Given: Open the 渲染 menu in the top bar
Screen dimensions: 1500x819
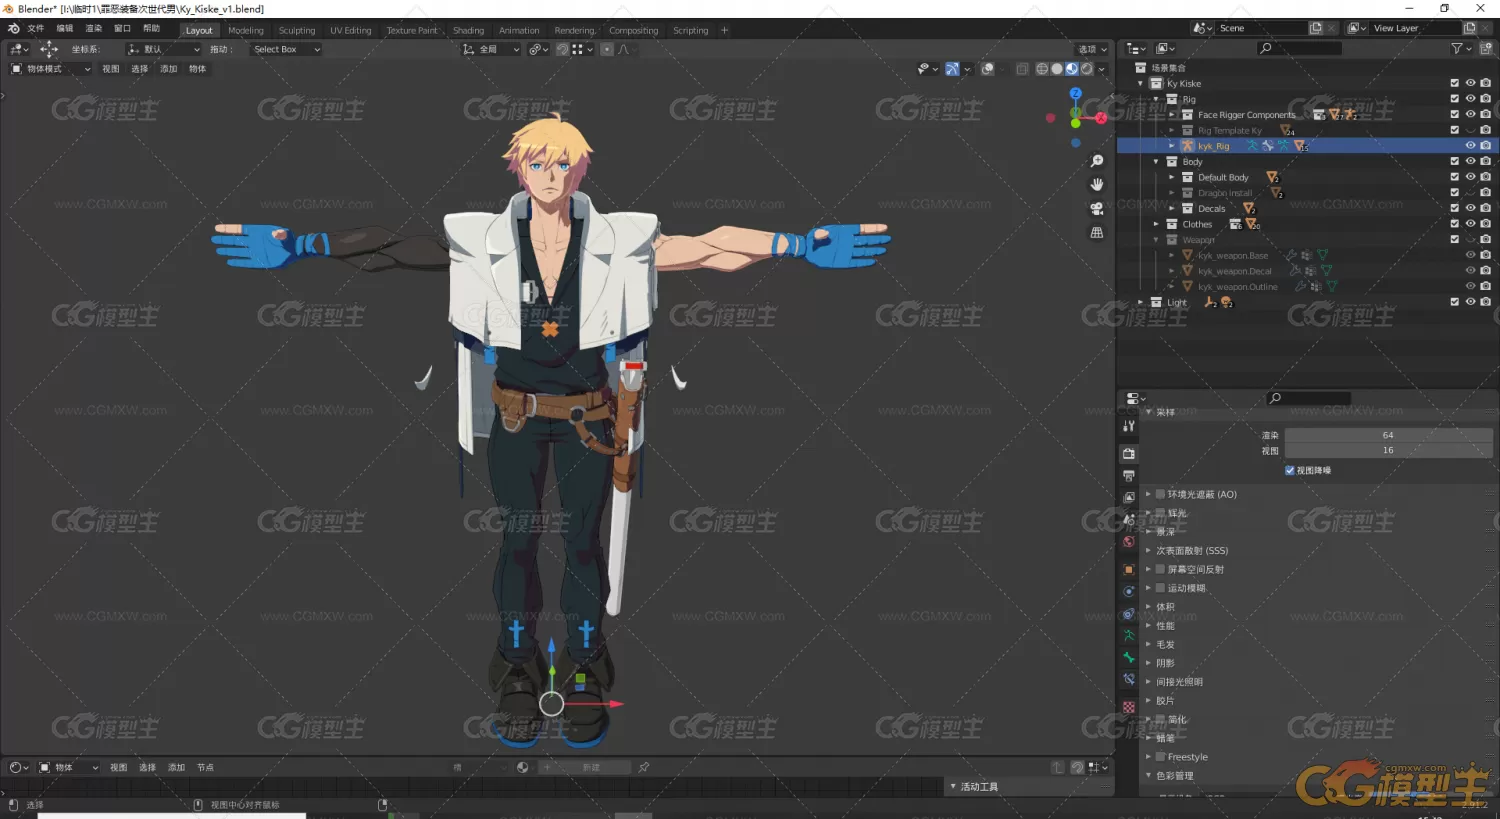Looking at the screenshot, I should coord(94,29).
